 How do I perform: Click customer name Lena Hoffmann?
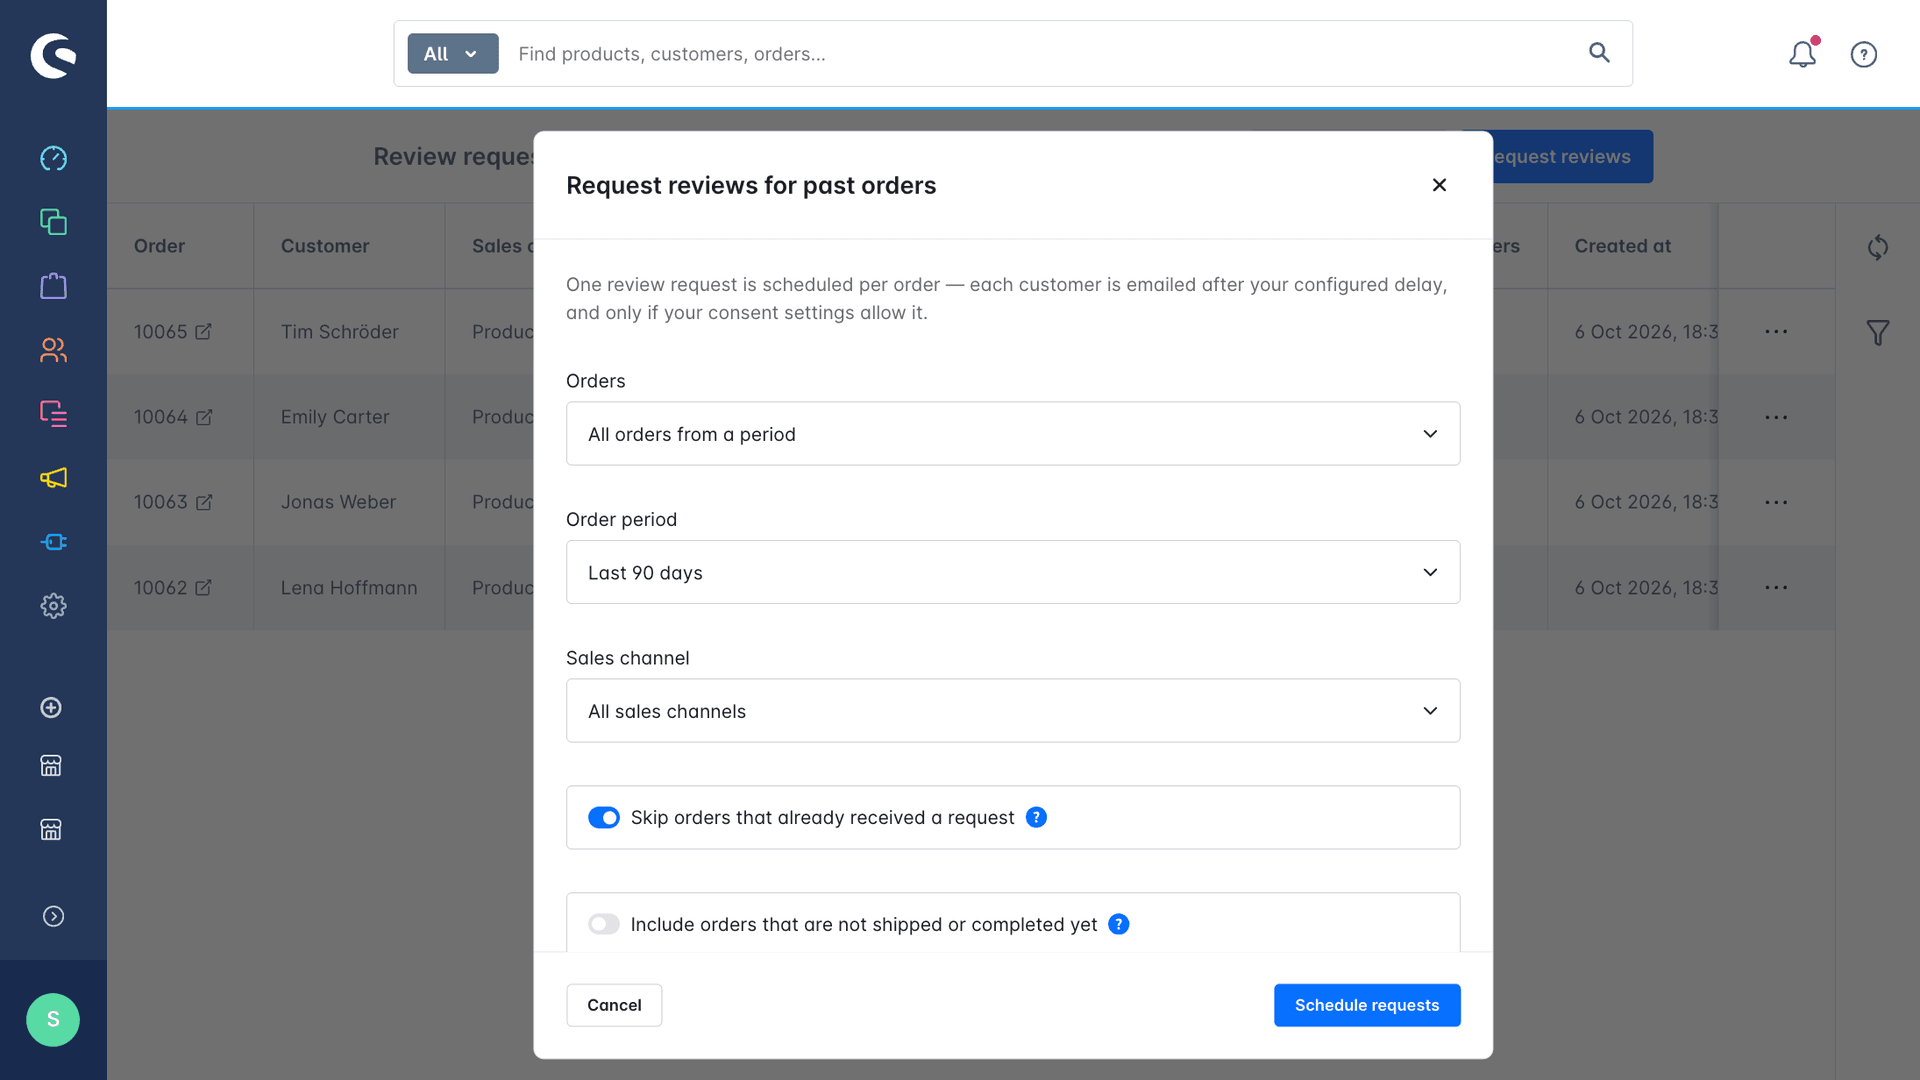tap(349, 588)
